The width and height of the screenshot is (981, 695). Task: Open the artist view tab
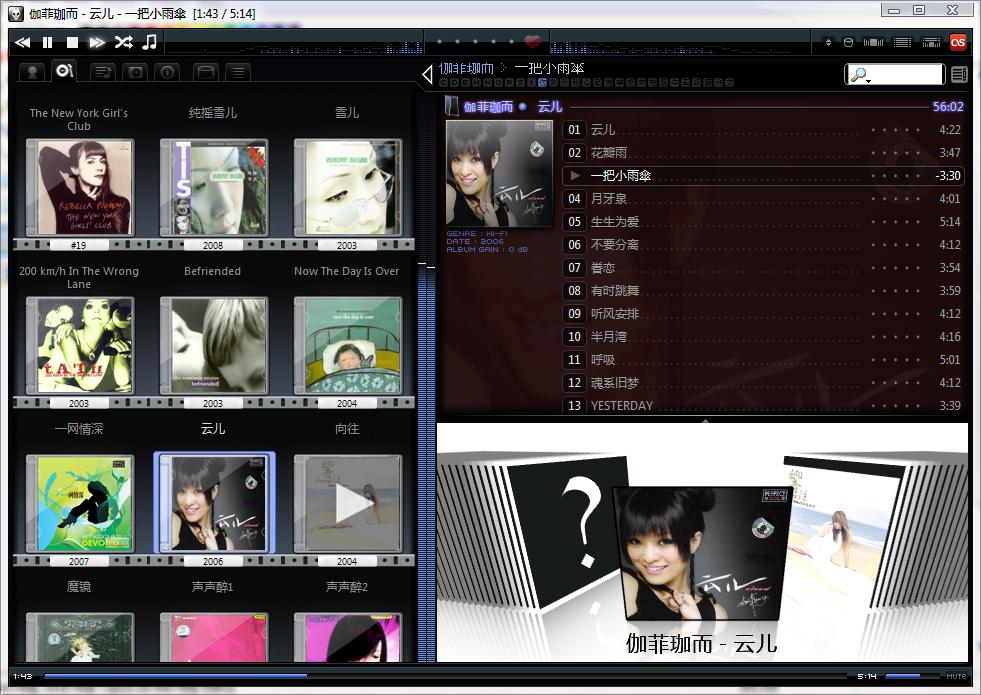[32, 72]
